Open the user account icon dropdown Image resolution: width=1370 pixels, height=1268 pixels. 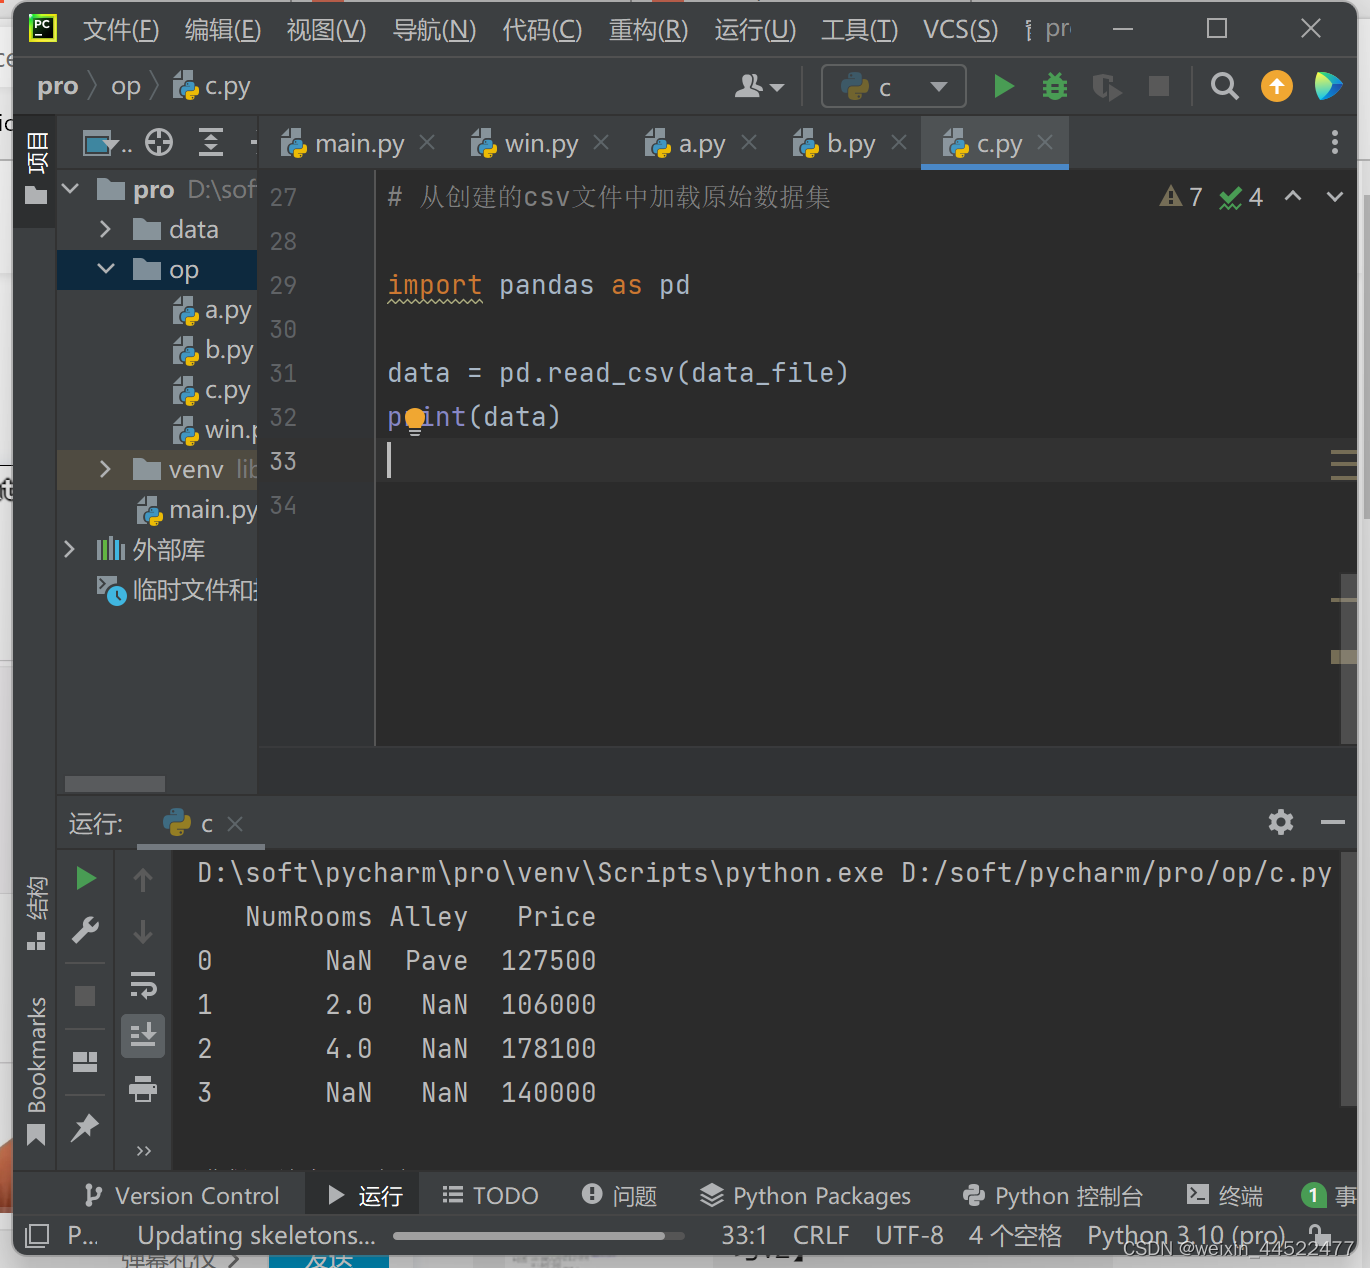tap(760, 87)
